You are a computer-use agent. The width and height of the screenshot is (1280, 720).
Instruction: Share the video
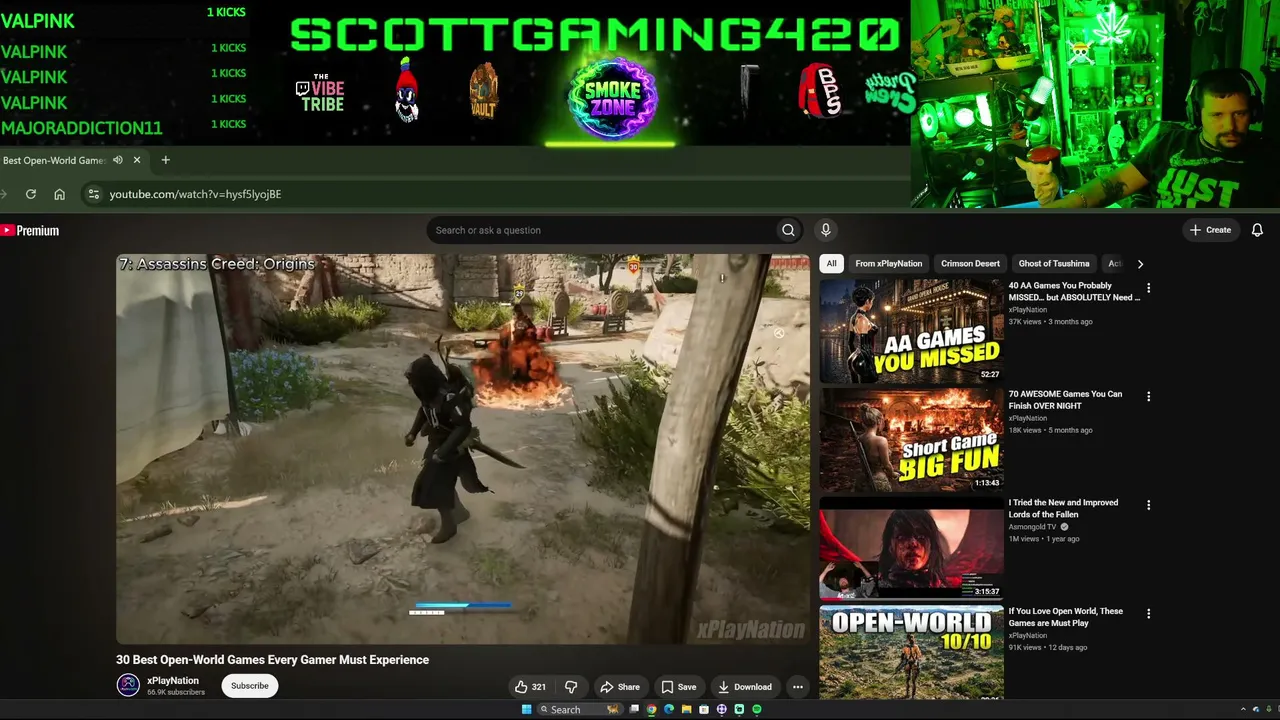pos(619,687)
